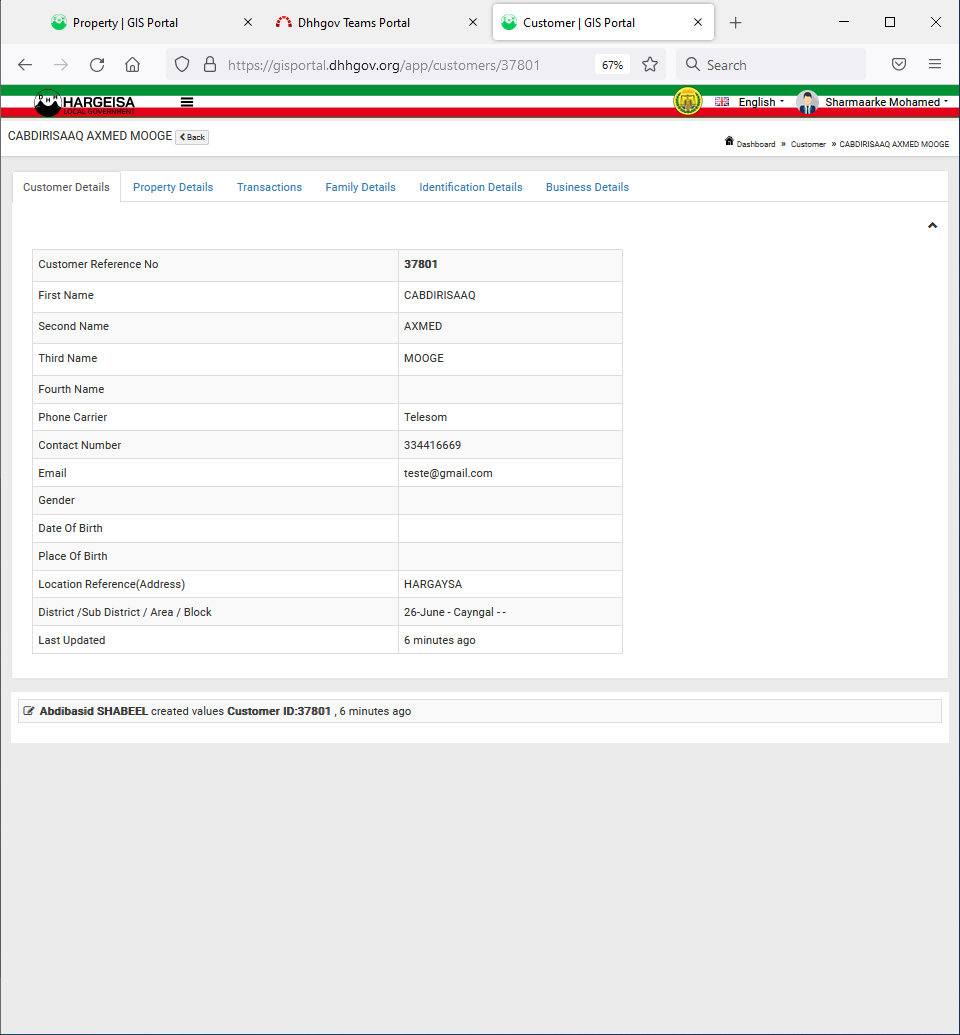Toggle the sidebar hamburger menu
The image size is (960, 1035).
tap(187, 102)
